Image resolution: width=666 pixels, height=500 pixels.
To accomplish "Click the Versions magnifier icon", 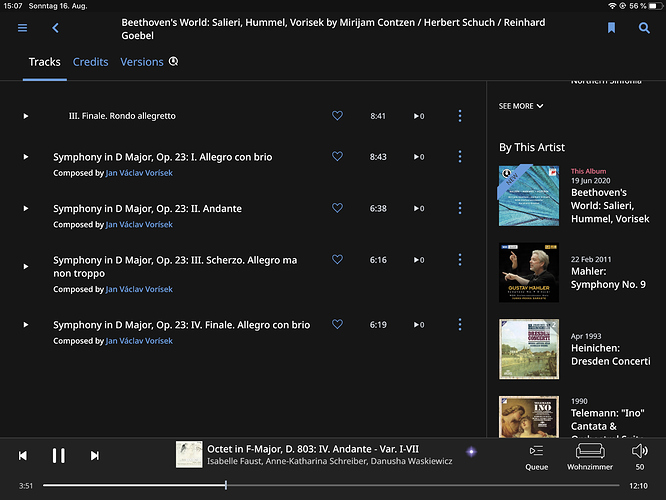I will [x=173, y=62].
